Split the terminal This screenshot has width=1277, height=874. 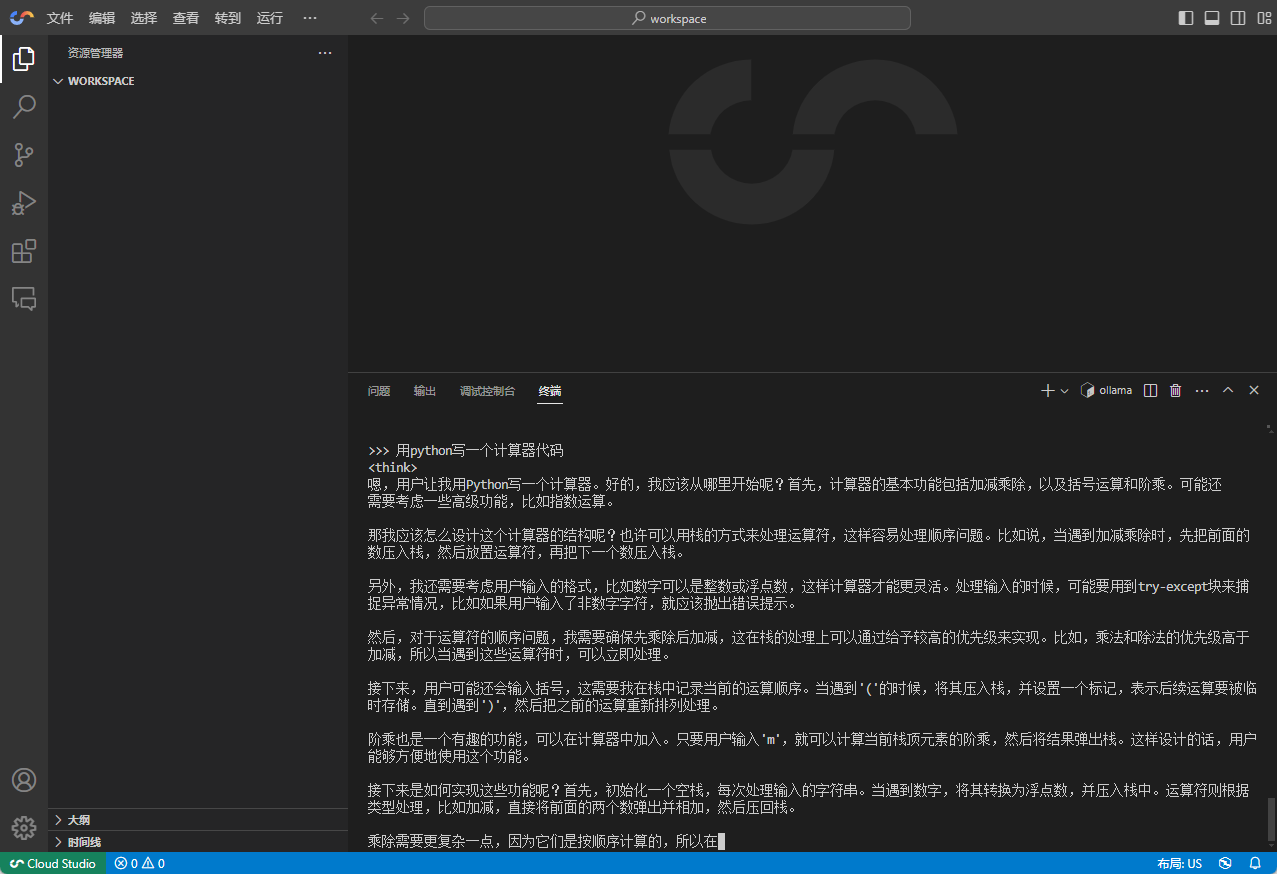(x=1149, y=390)
